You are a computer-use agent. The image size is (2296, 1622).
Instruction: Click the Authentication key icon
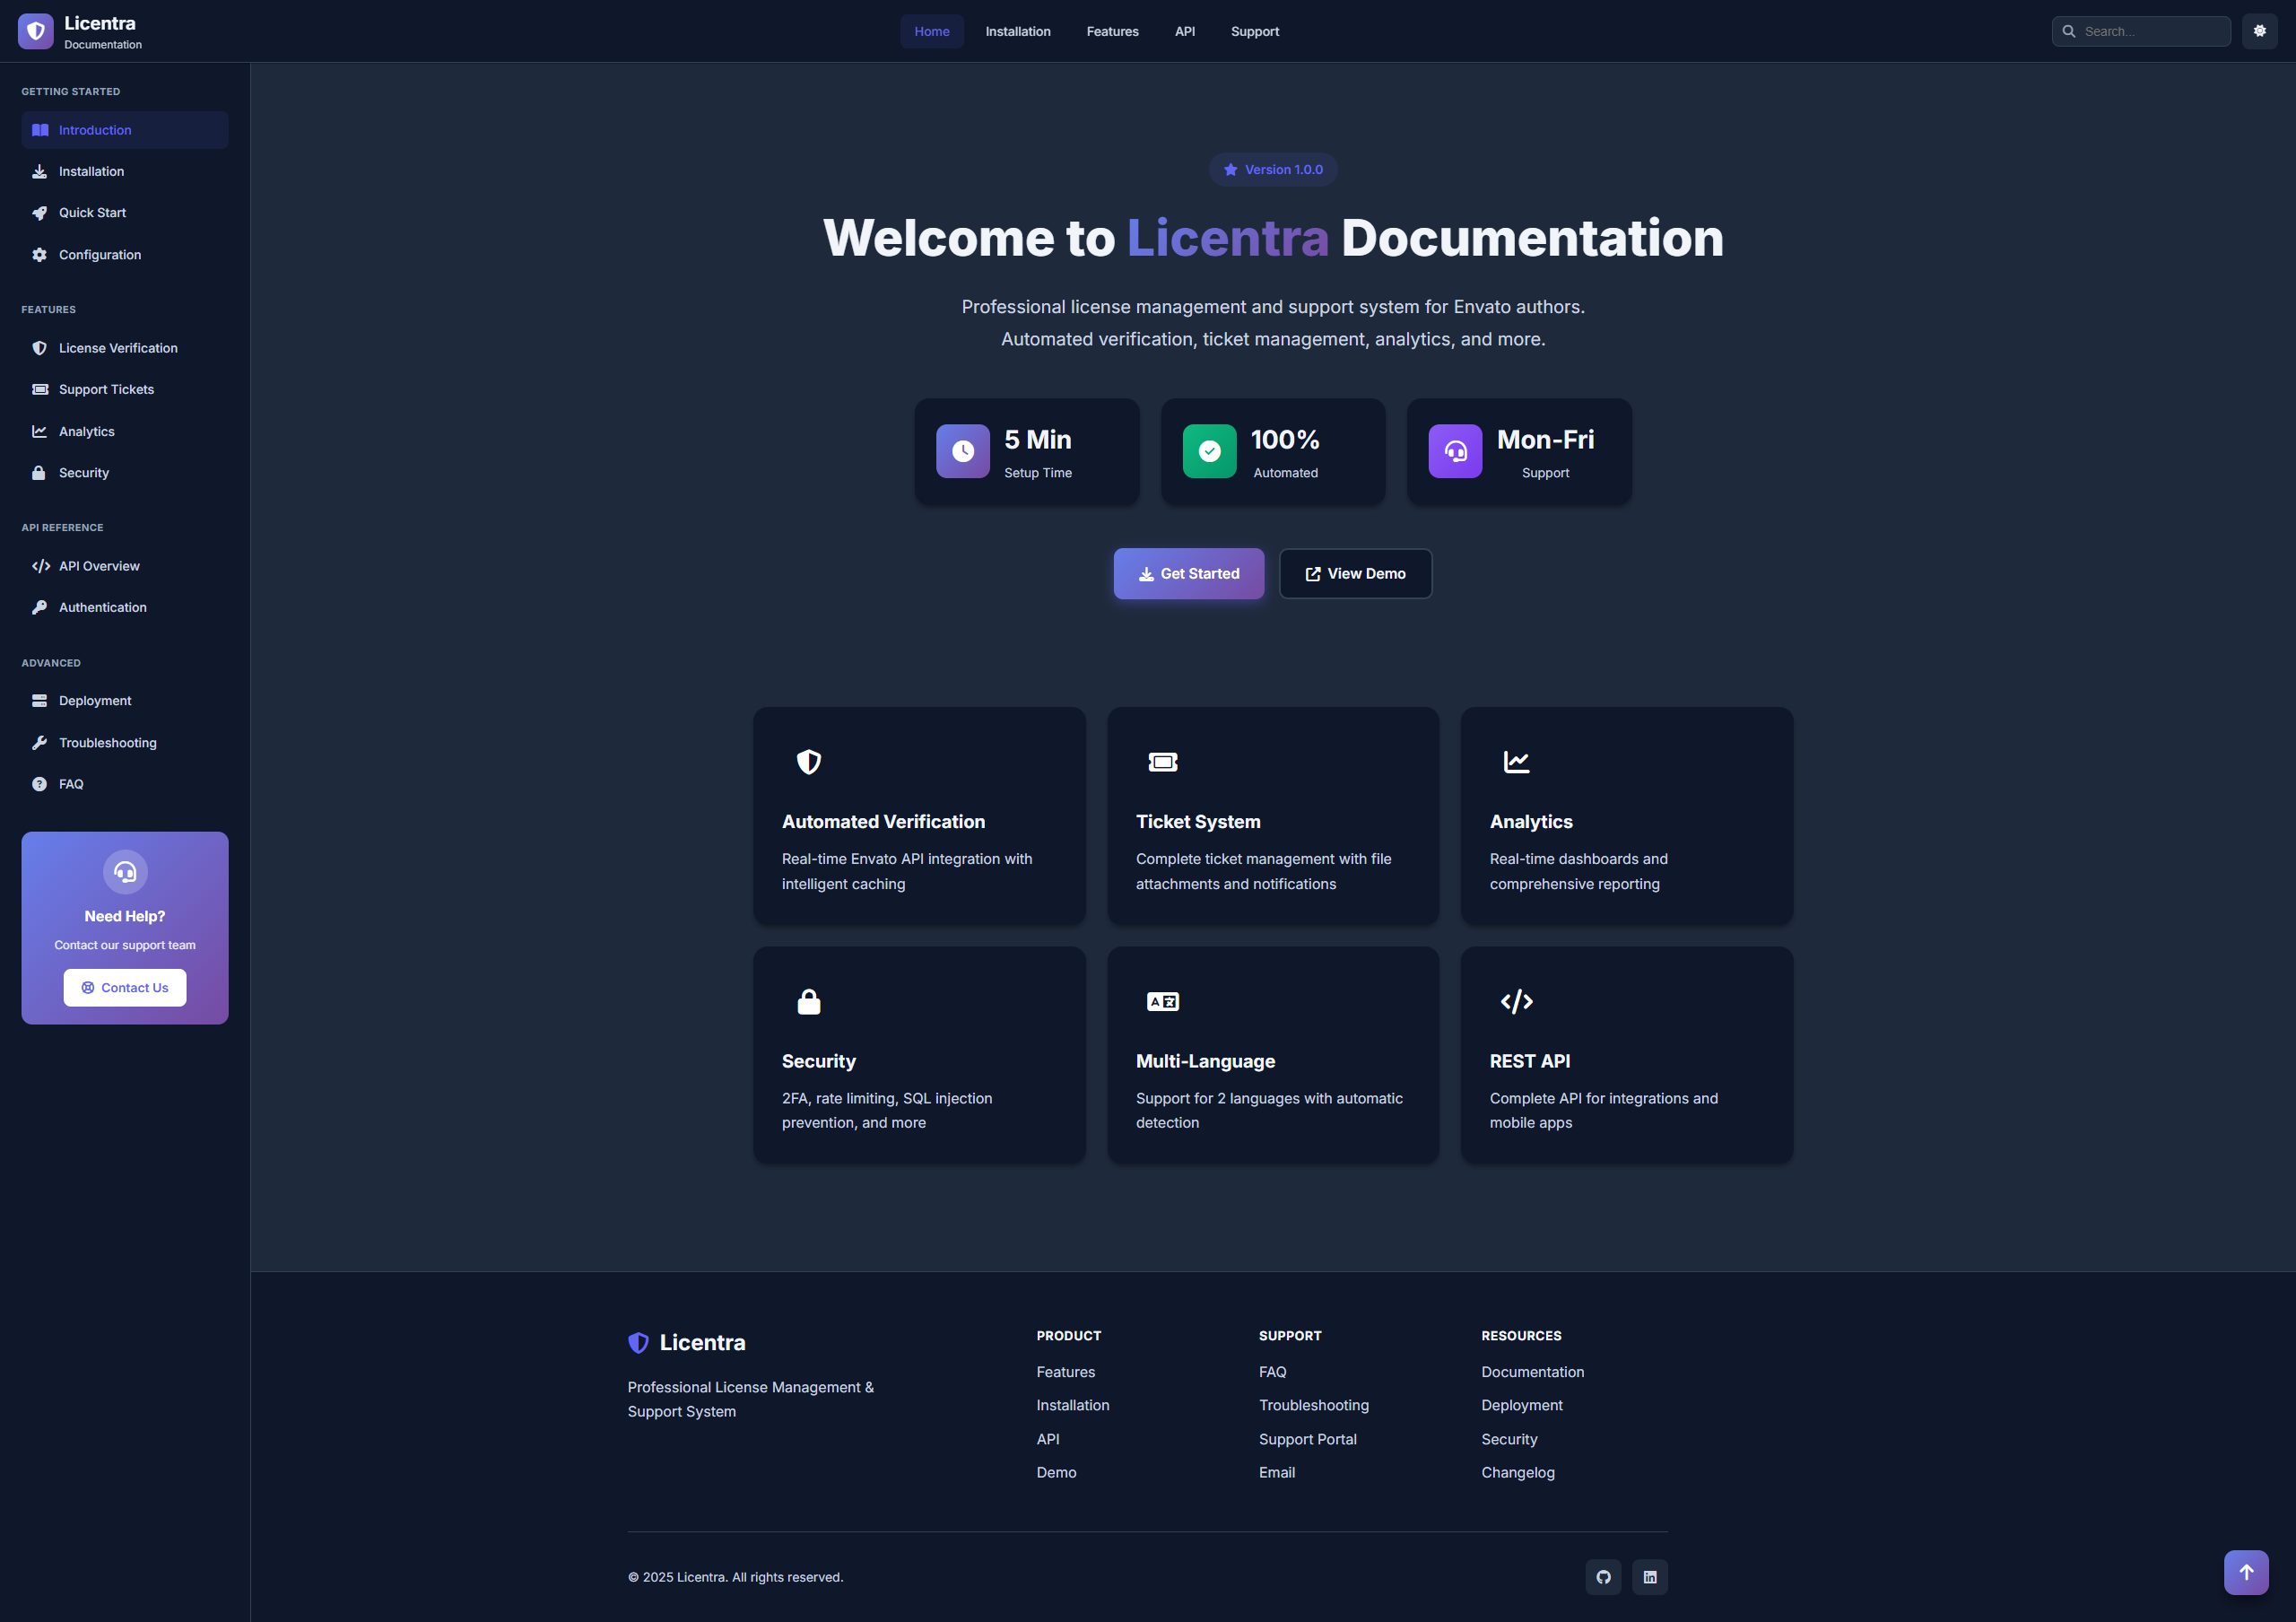point(39,606)
